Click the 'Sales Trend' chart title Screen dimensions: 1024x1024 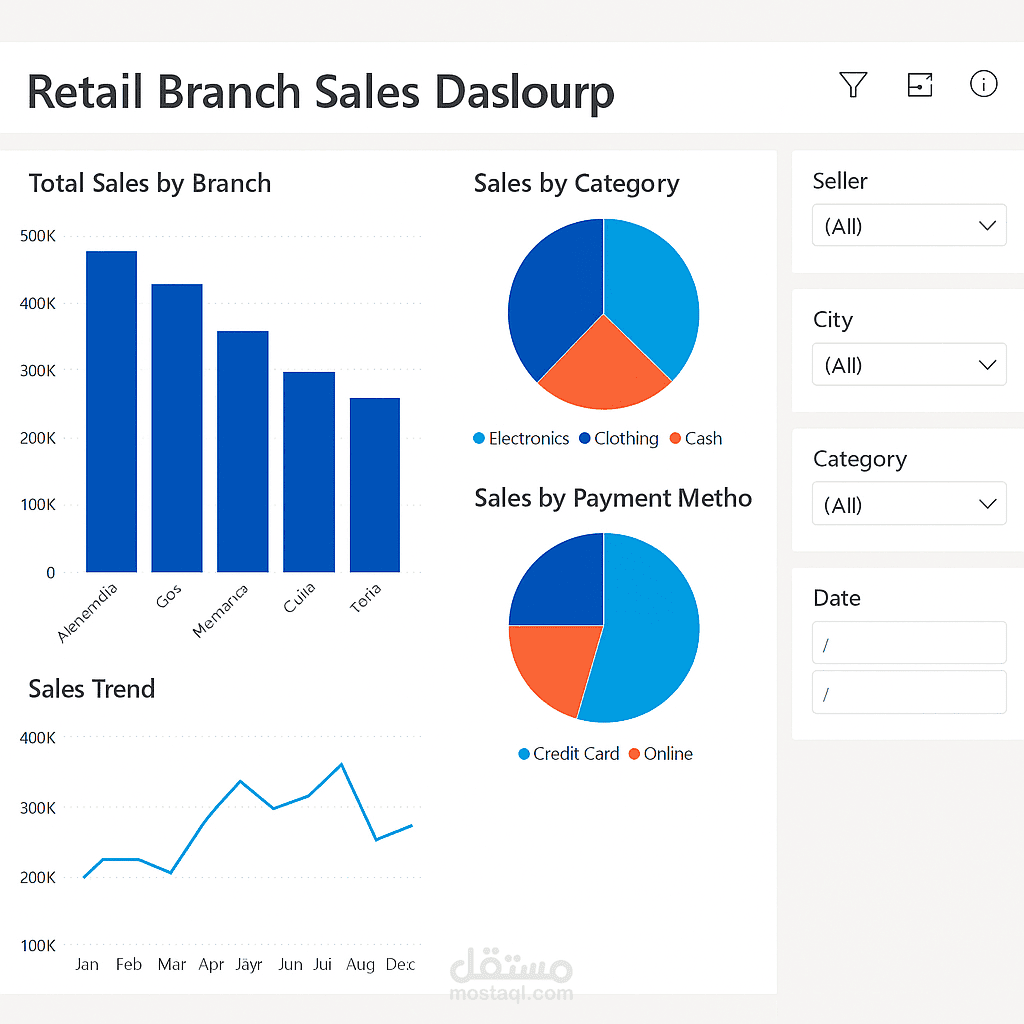click(x=91, y=689)
